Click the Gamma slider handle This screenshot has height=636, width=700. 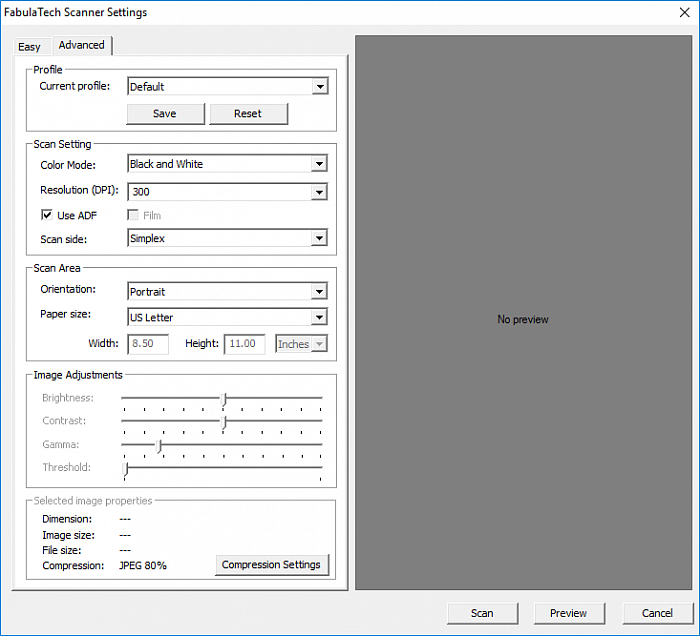click(x=159, y=446)
